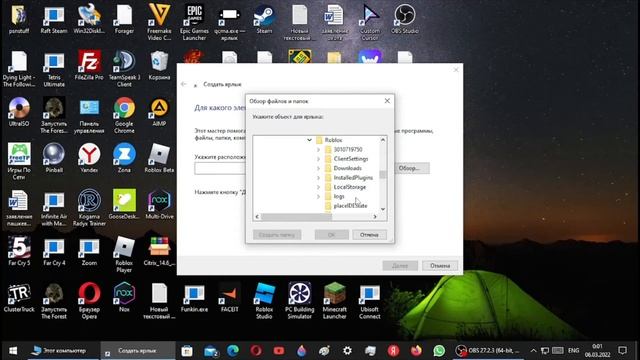The image size is (640, 360).
Task: Open Microsoft Edge from the taskbar
Action: (233, 351)
